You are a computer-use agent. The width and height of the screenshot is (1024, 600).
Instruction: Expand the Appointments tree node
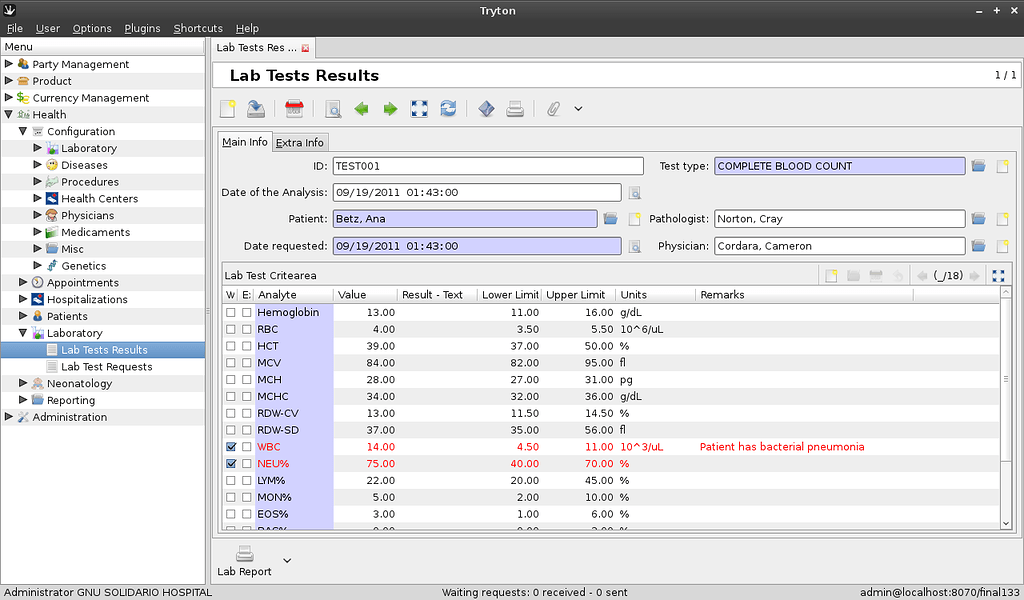pos(24,283)
